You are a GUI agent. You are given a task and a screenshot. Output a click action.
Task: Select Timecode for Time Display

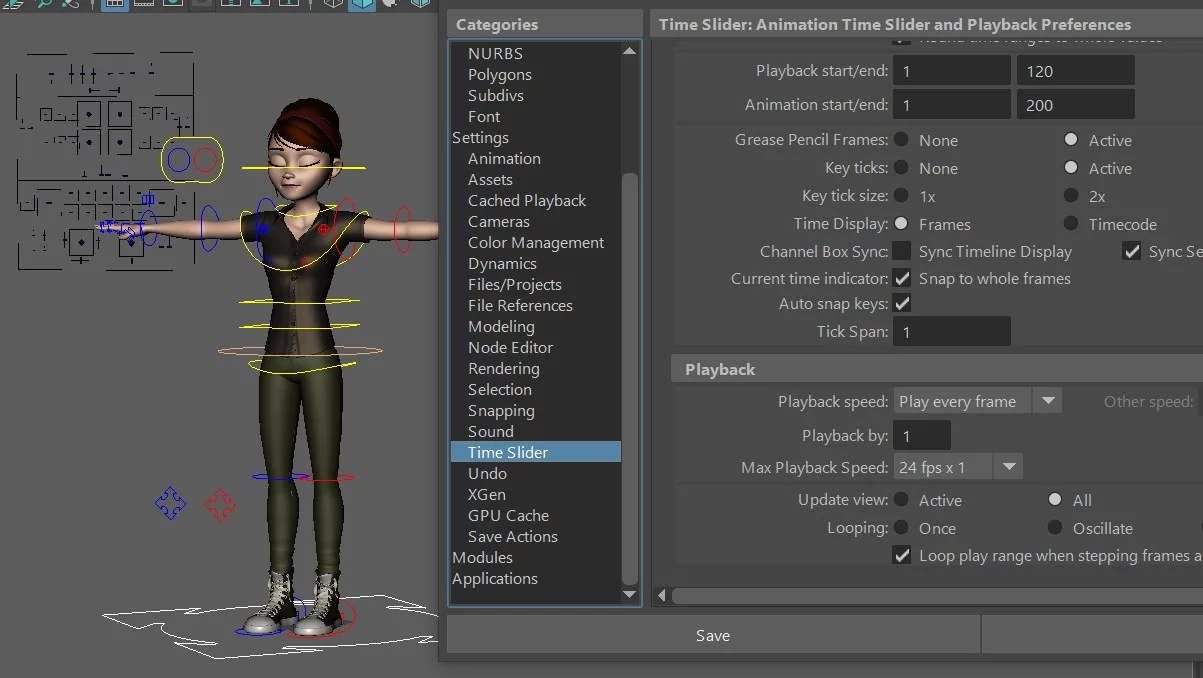point(1071,224)
